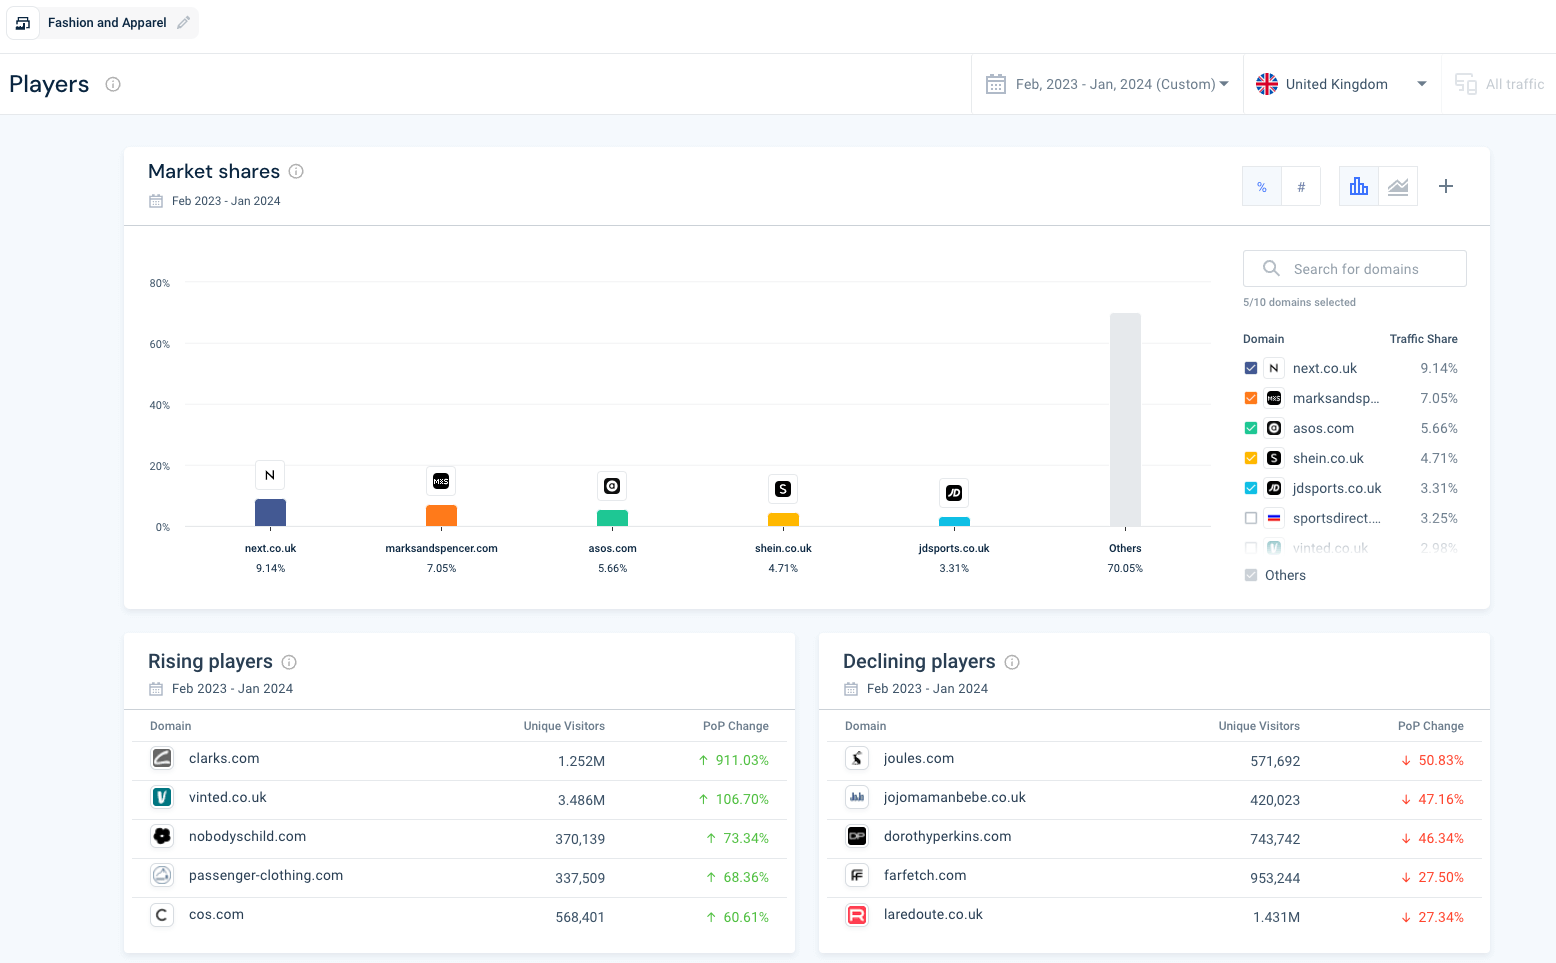The image size is (1556, 963).
Task: Select the number (#) display tab
Action: 1301,187
